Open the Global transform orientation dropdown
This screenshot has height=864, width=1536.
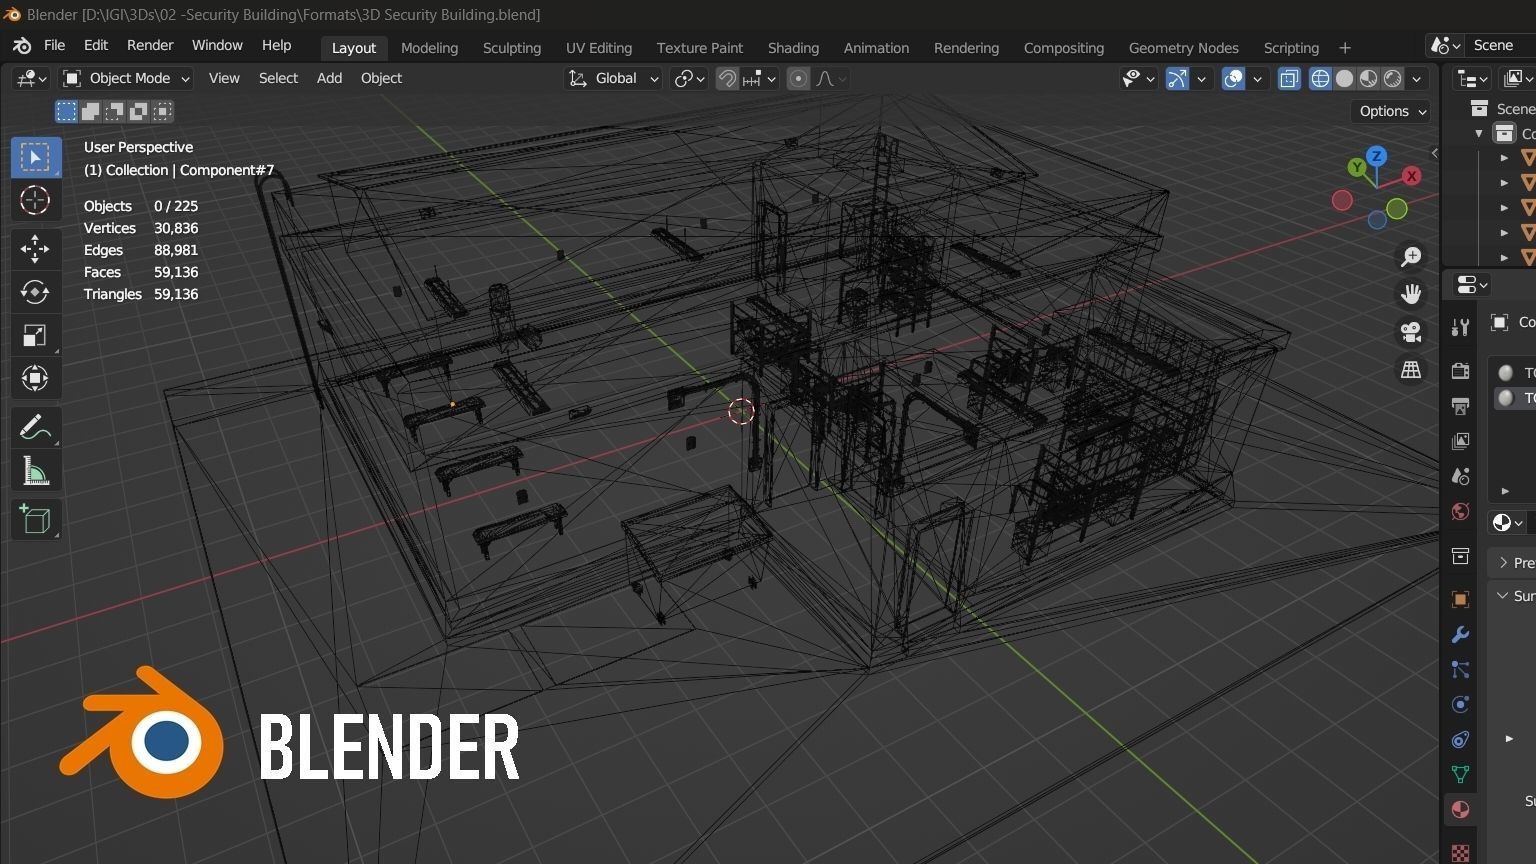tap(613, 78)
